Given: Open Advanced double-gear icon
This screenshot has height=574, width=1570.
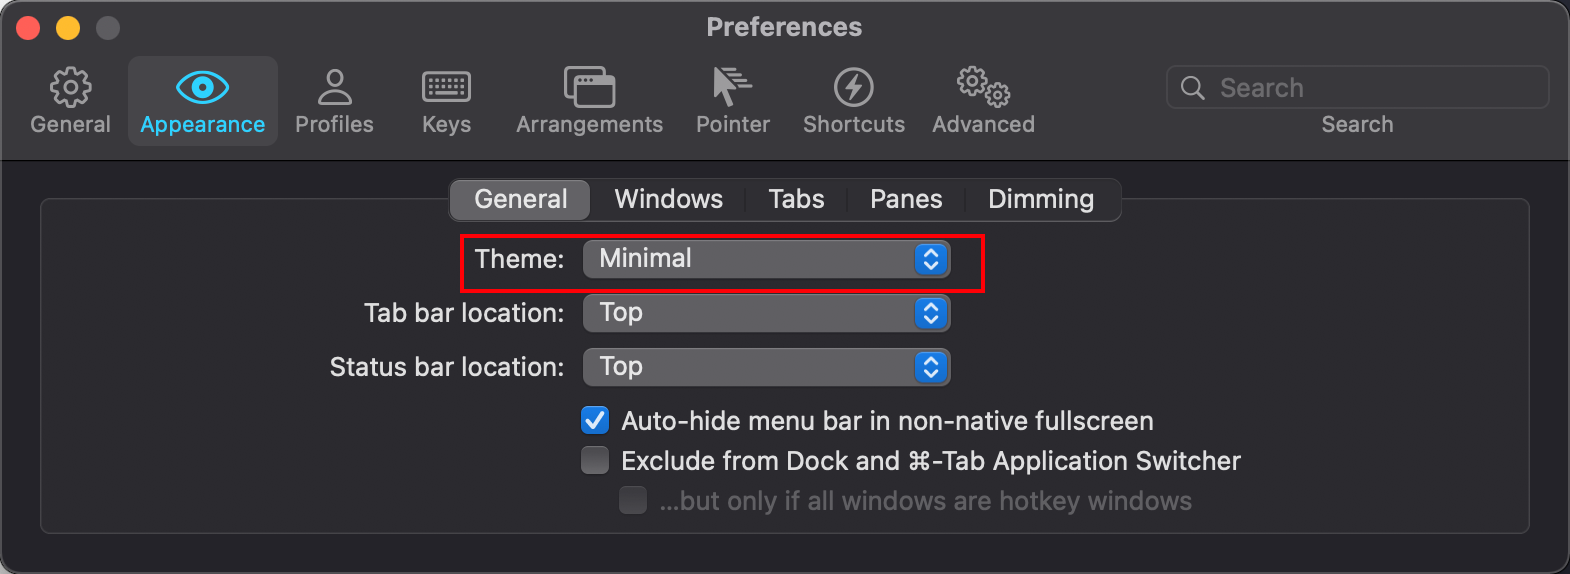Looking at the screenshot, I should coord(983,88).
